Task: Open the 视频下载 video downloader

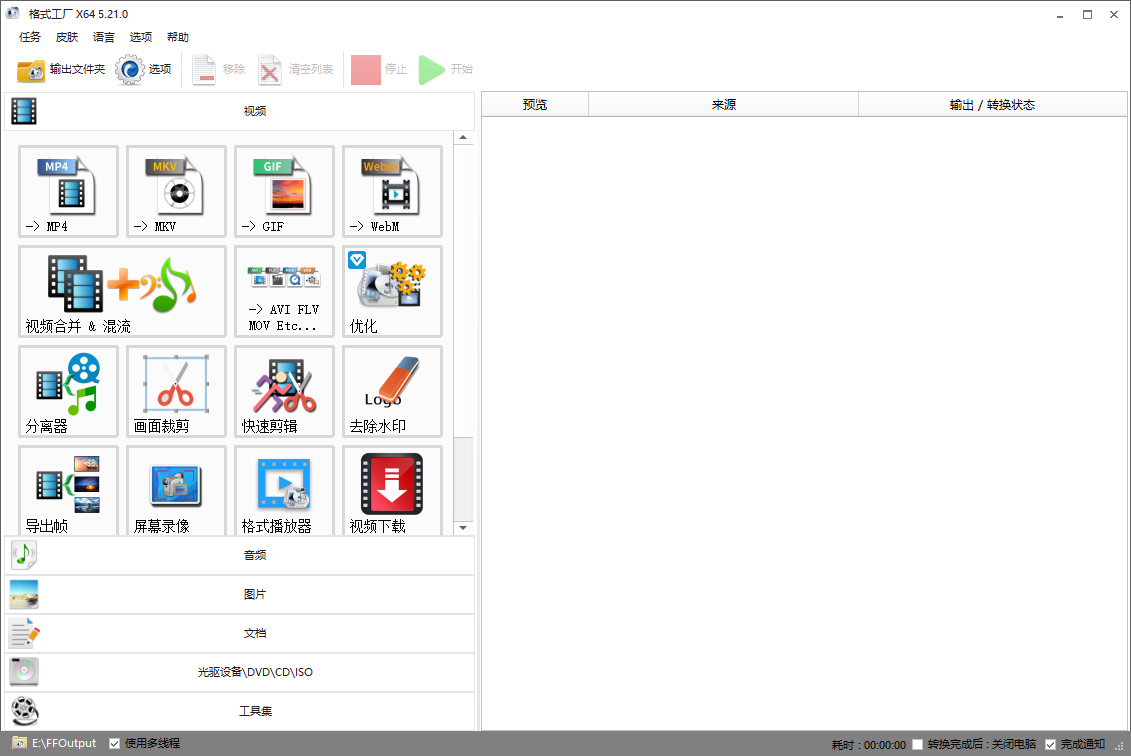Action: pyautogui.click(x=392, y=490)
